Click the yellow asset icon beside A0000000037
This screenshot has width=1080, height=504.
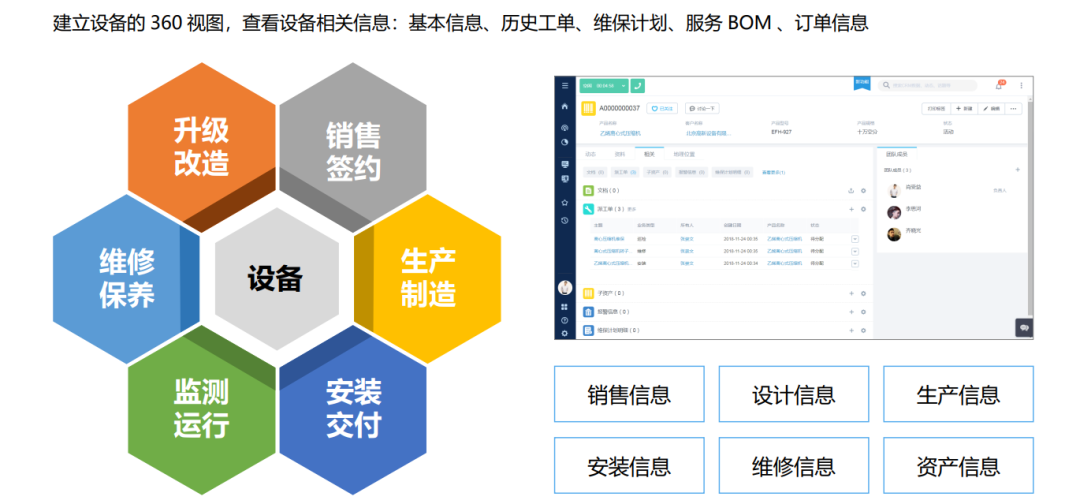click(588, 109)
